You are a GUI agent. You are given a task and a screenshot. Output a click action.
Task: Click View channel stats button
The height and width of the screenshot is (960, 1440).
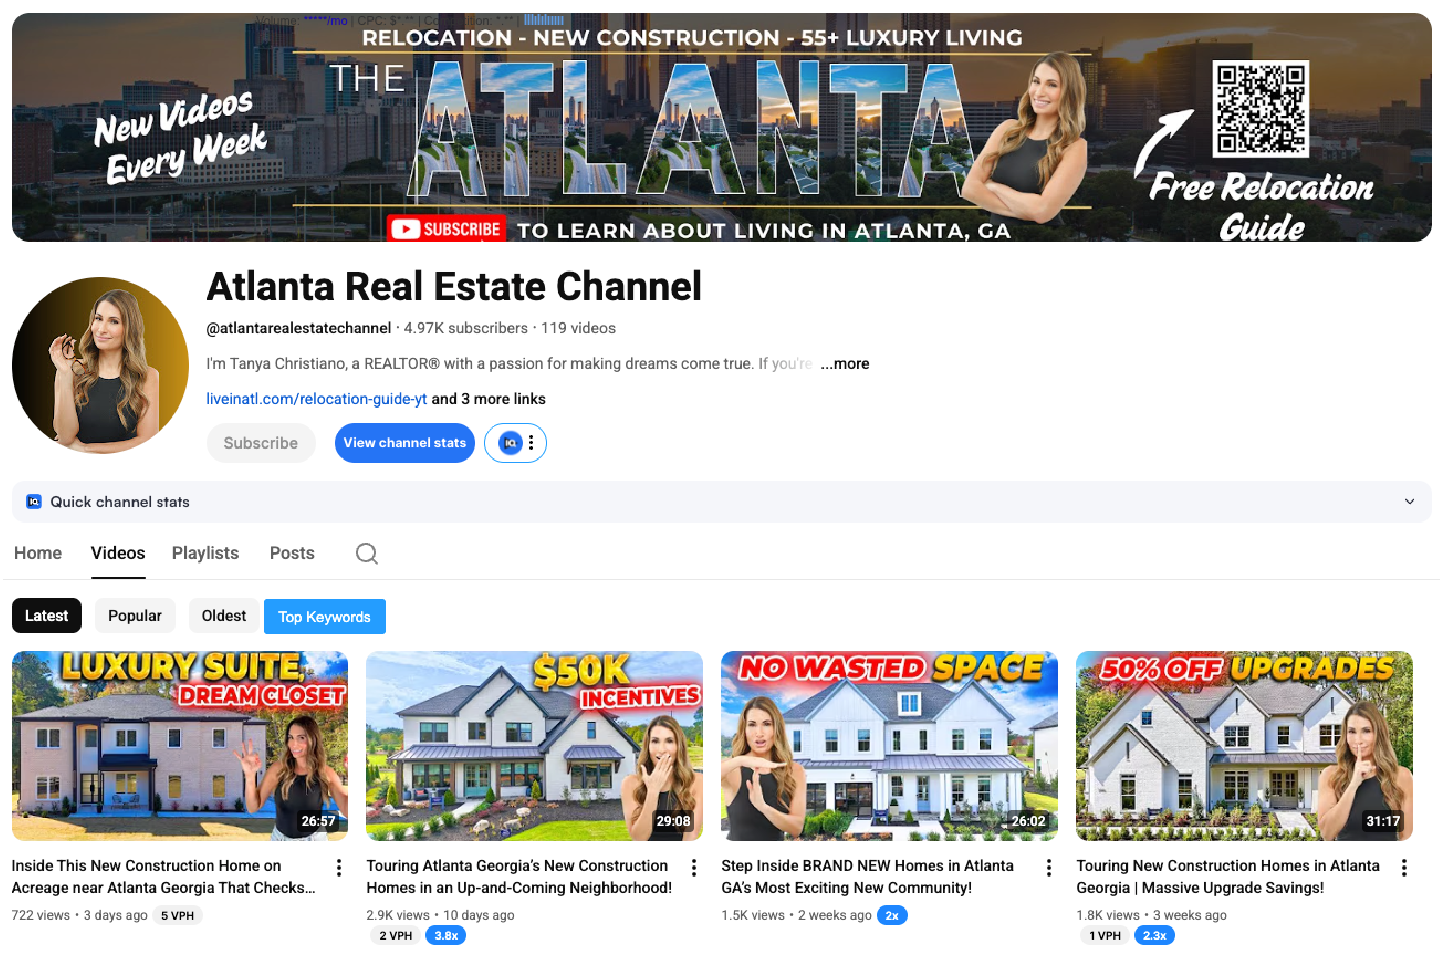tap(405, 443)
